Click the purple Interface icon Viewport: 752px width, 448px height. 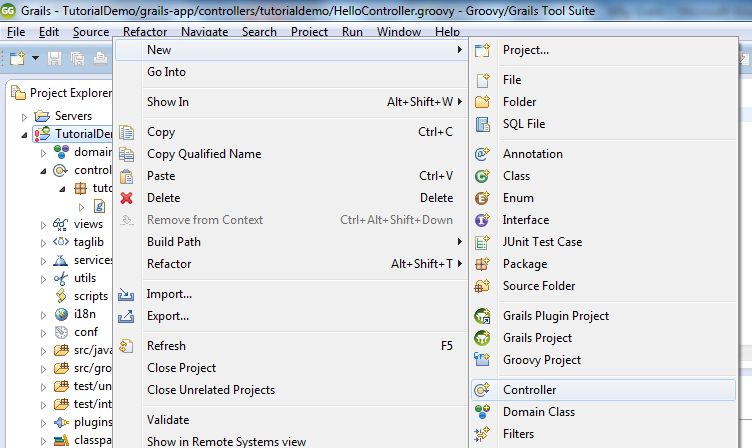click(x=482, y=220)
